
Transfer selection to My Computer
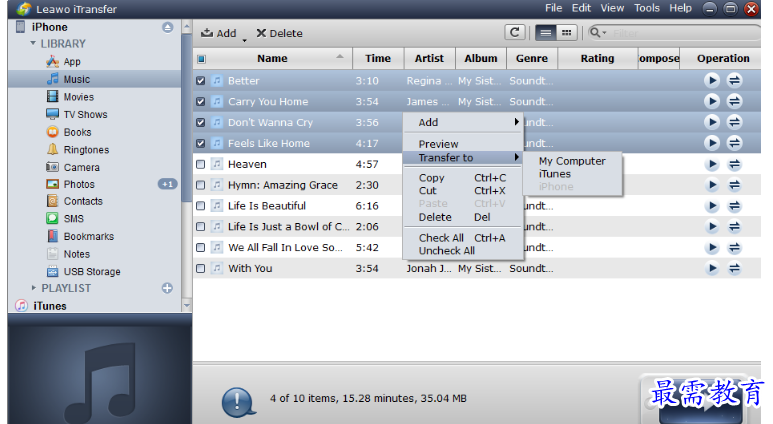click(x=572, y=161)
